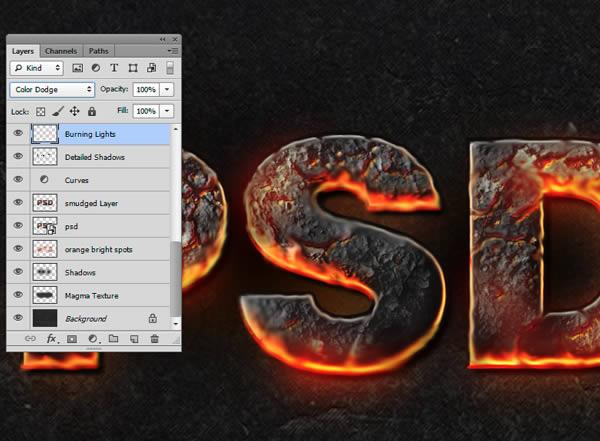
Task: Click the layer list scrollbar thumb
Action: pyautogui.click(x=176, y=279)
